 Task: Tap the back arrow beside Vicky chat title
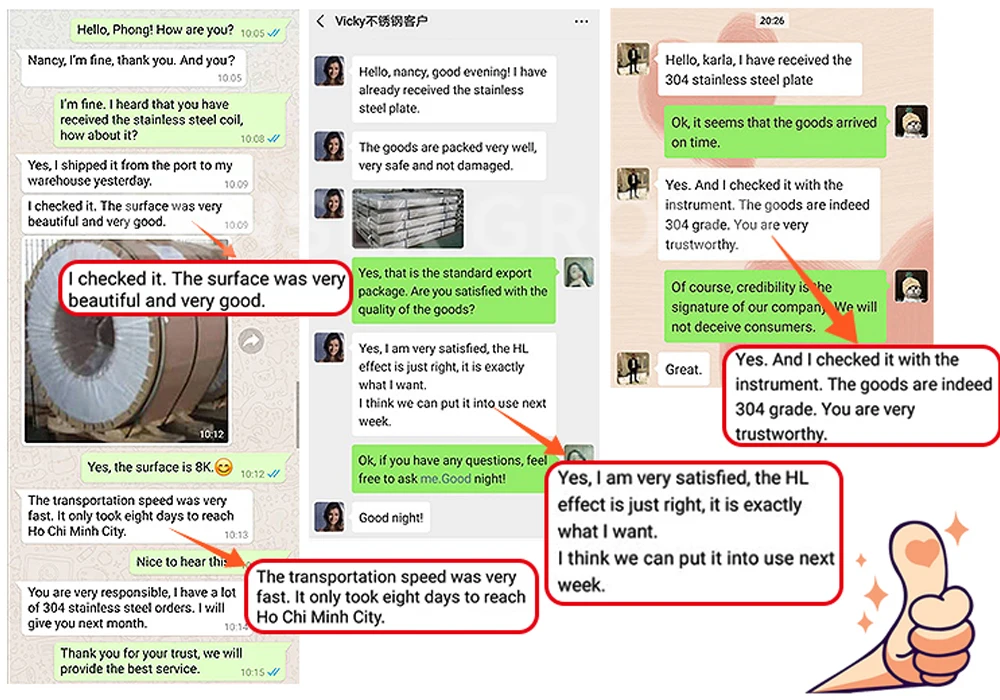(x=321, y=21)
